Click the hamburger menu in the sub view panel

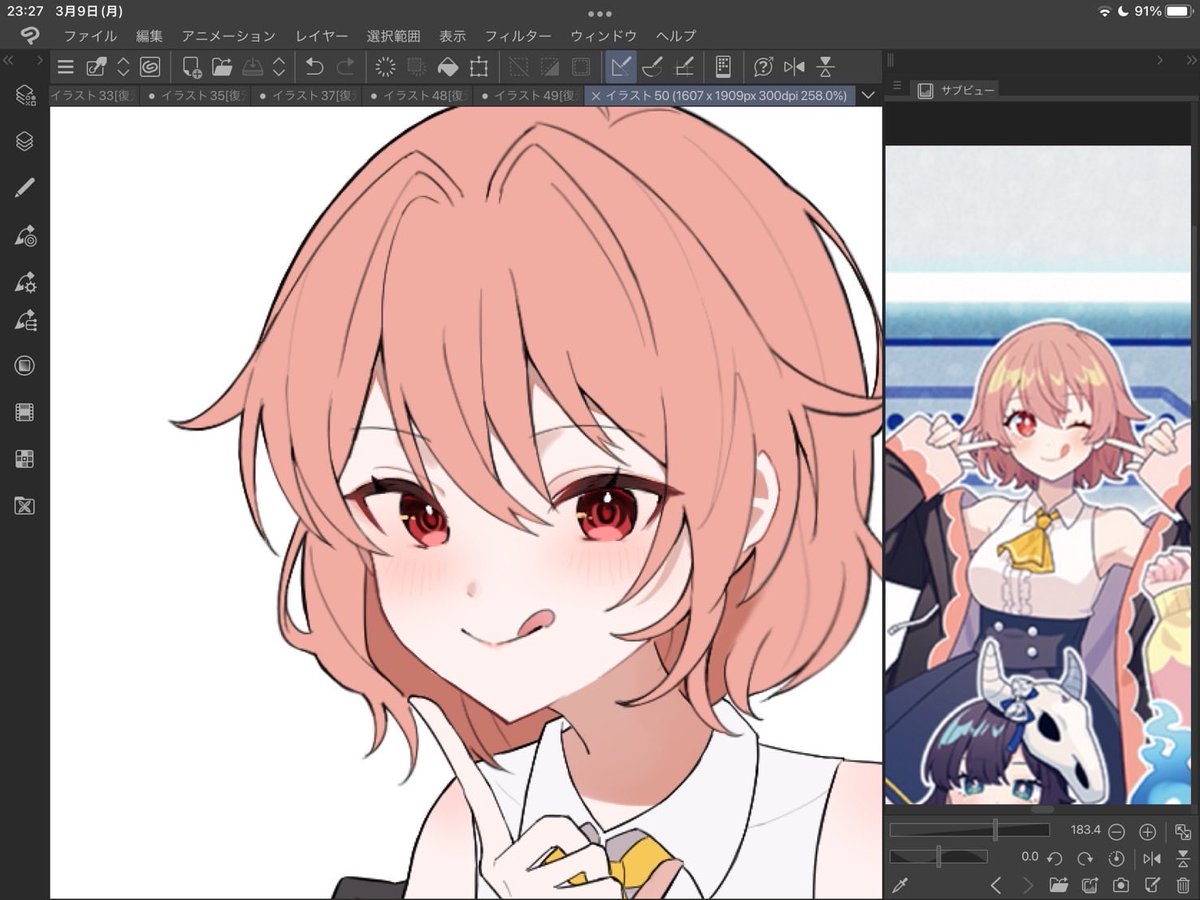tap(897, 88)
